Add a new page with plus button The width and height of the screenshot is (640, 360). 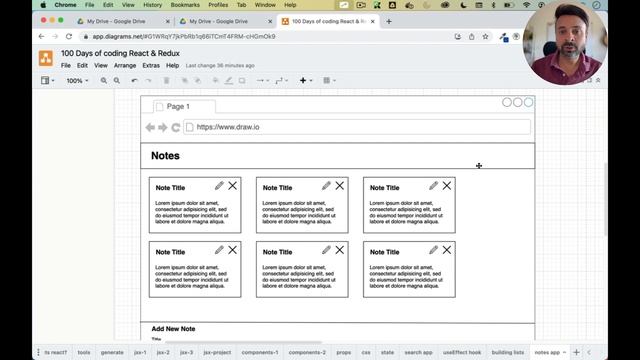[576, 352]
